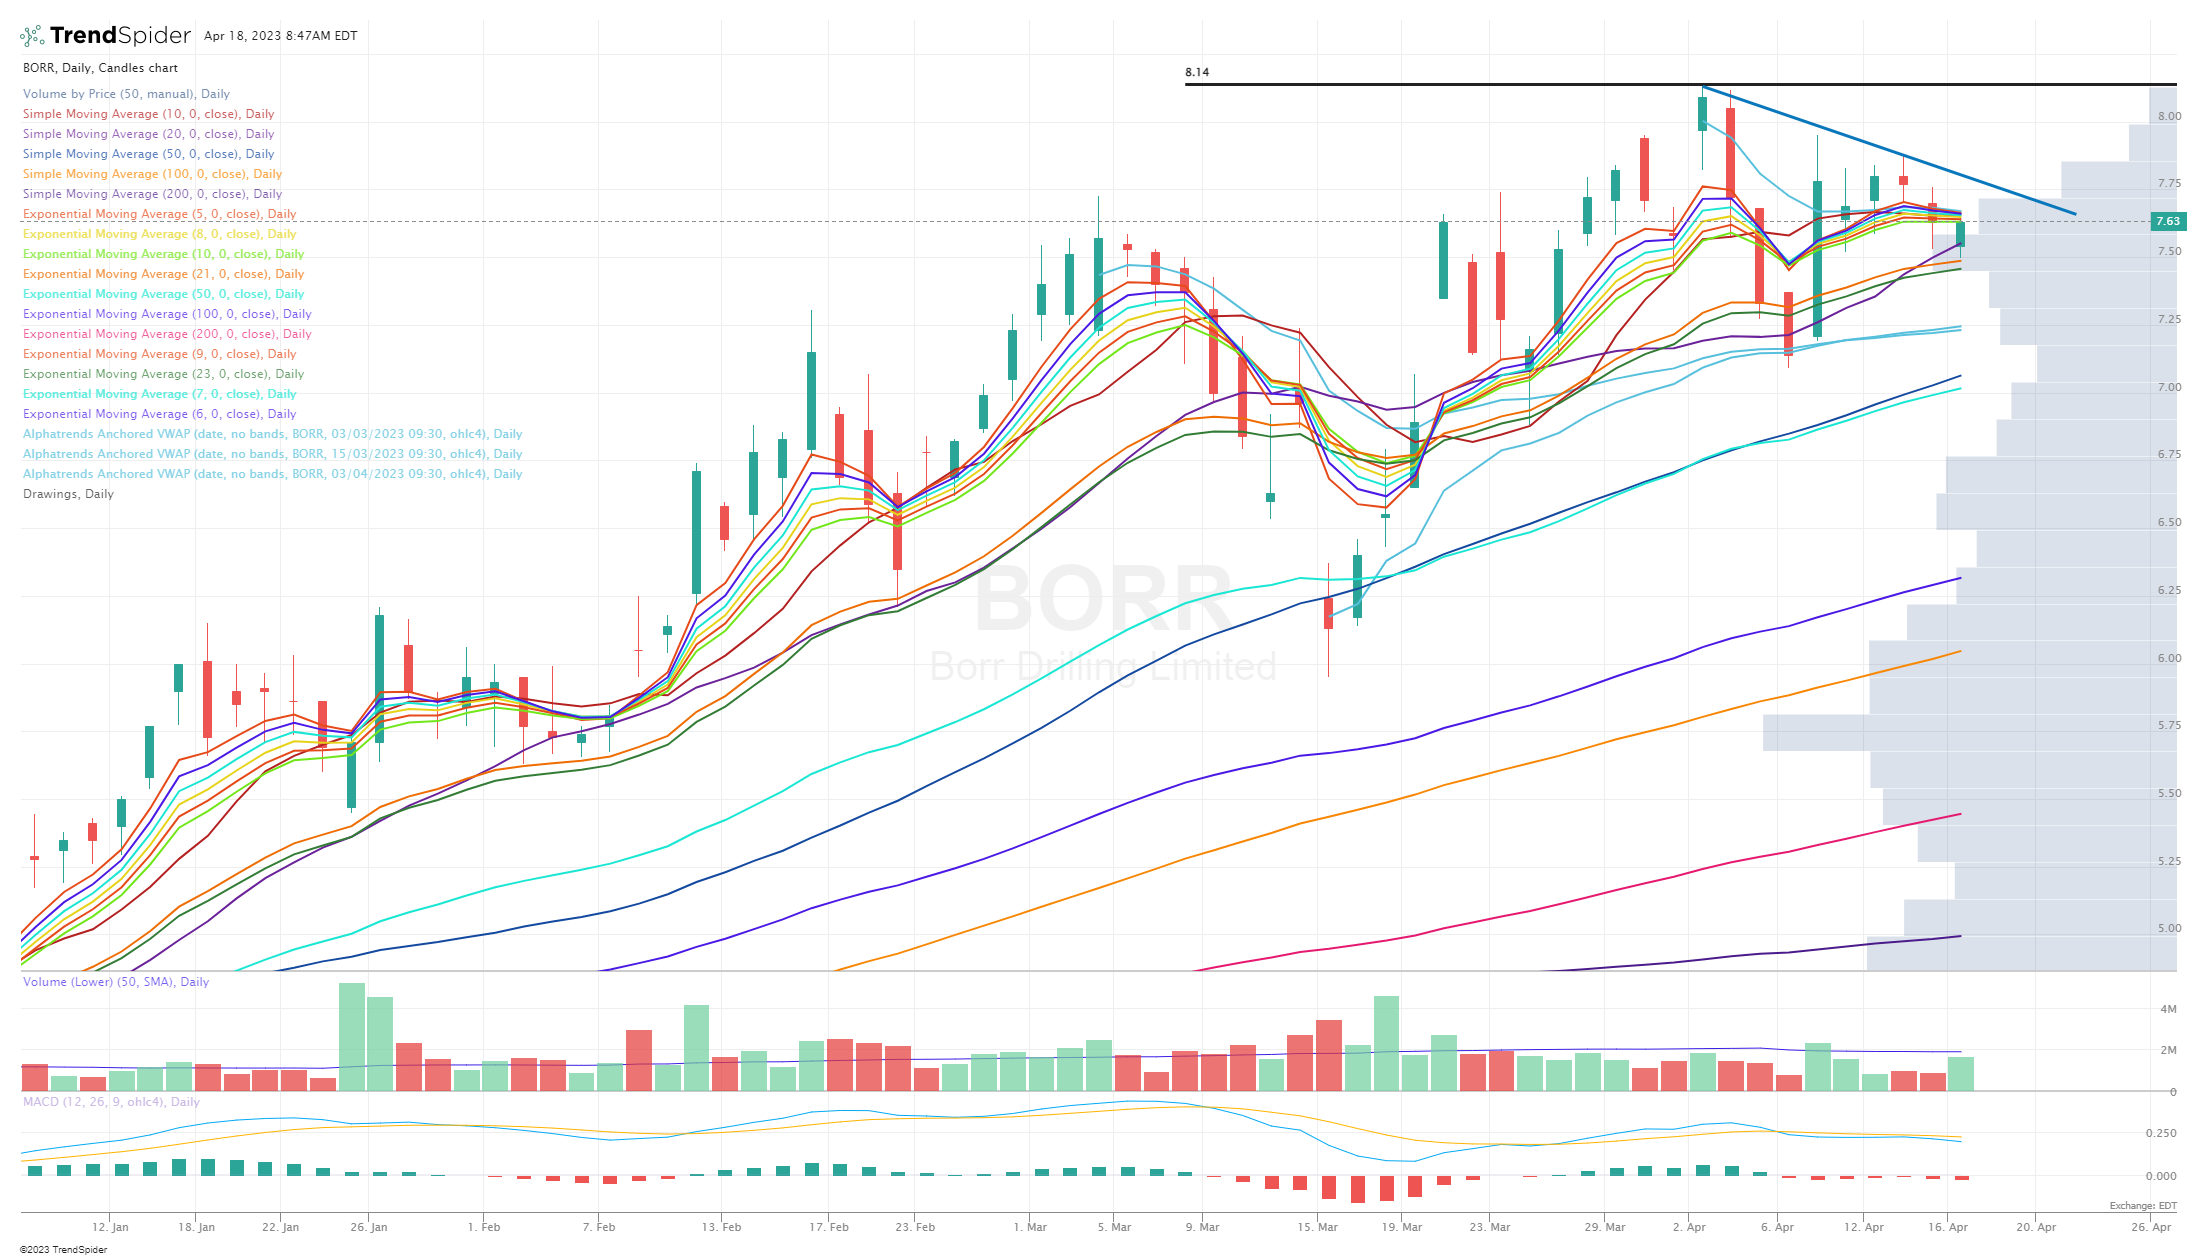
Task: Select 'Volume by Price (50, manual), Daily' legend
Action: (126, 94)
